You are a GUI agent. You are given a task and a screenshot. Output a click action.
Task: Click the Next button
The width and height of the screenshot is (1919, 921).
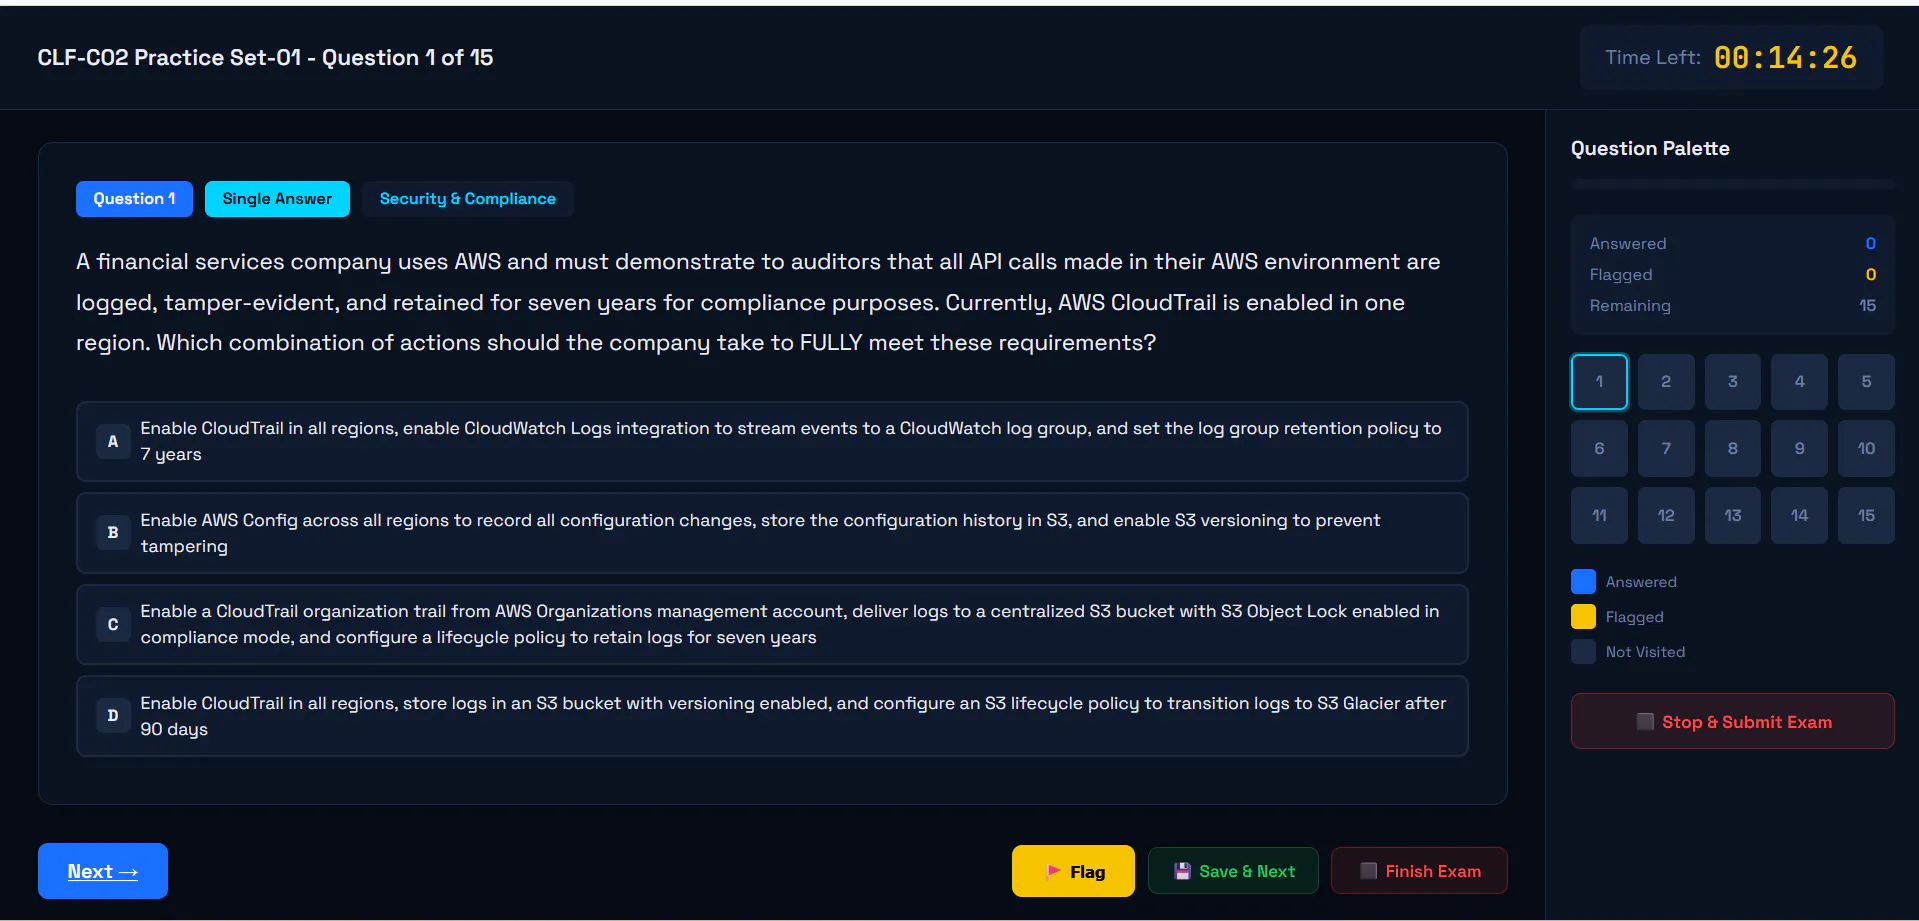click(103, 871)
